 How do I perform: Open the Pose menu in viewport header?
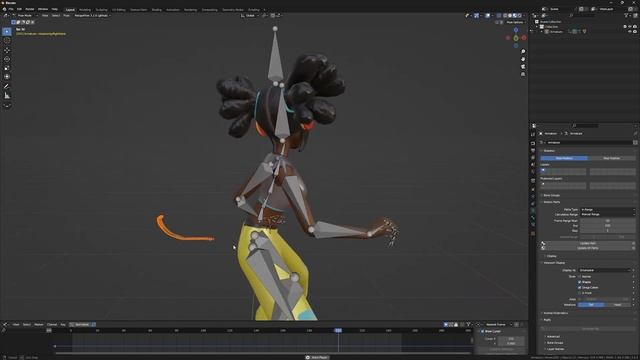(x=66, y=16)
